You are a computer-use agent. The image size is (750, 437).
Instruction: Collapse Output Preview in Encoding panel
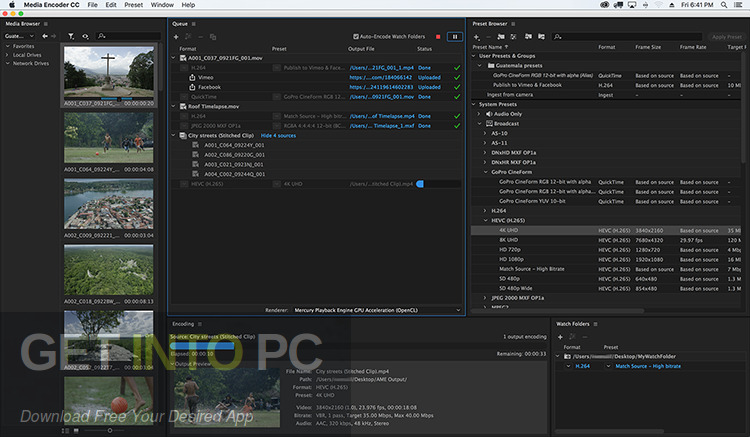[173, 364]
